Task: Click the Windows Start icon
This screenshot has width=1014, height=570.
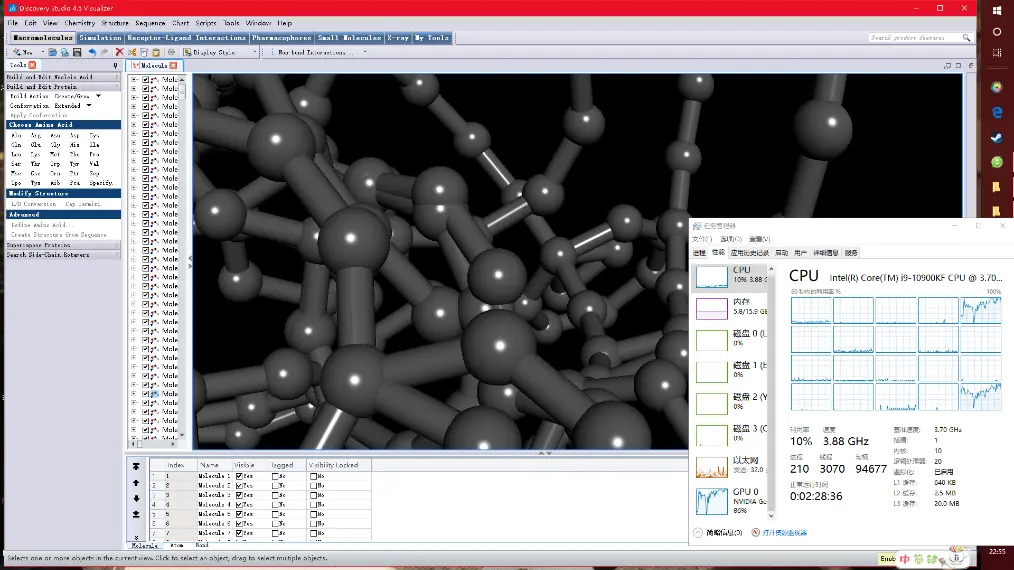Action: [x=997, y=10]
